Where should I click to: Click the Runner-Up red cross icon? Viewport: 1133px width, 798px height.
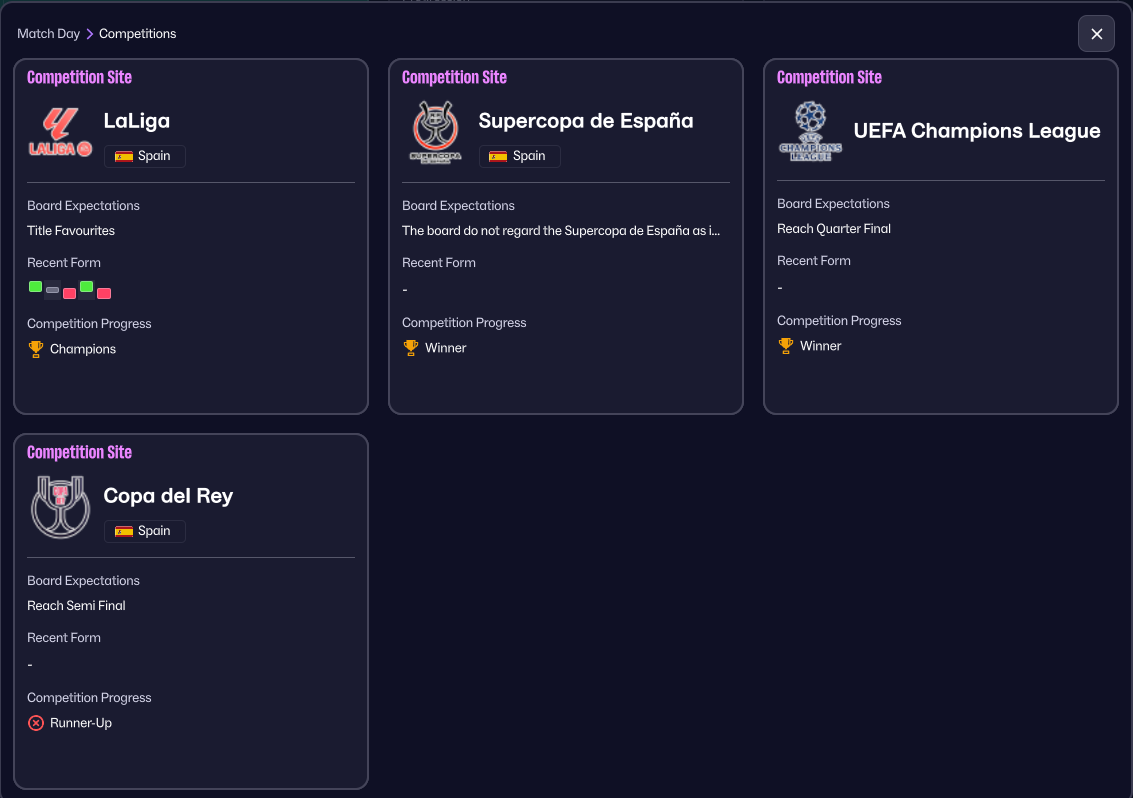coord(36,723)
